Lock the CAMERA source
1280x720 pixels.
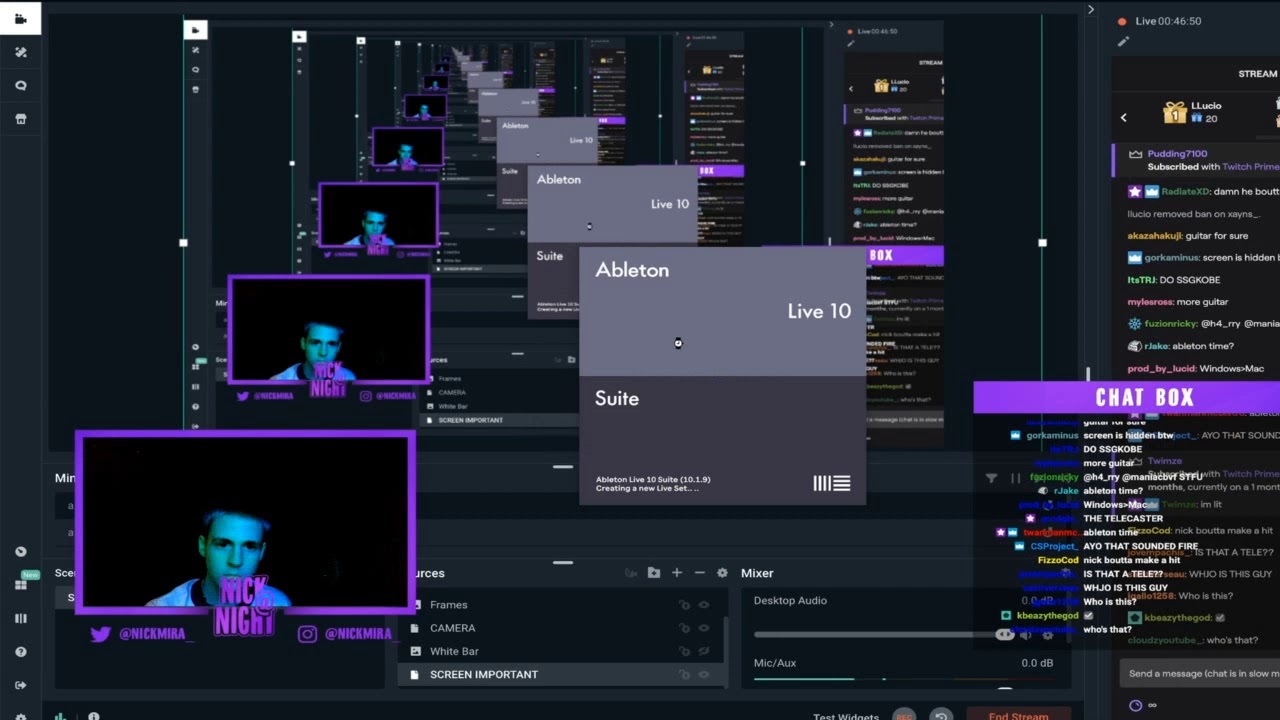684,628
